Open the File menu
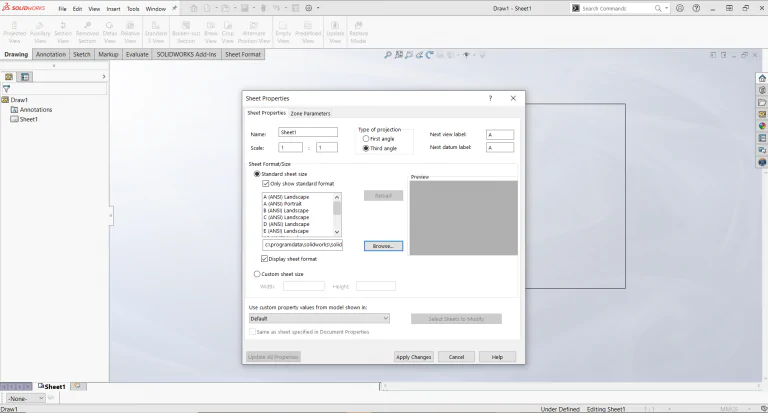768x413 pixels. 62,9
